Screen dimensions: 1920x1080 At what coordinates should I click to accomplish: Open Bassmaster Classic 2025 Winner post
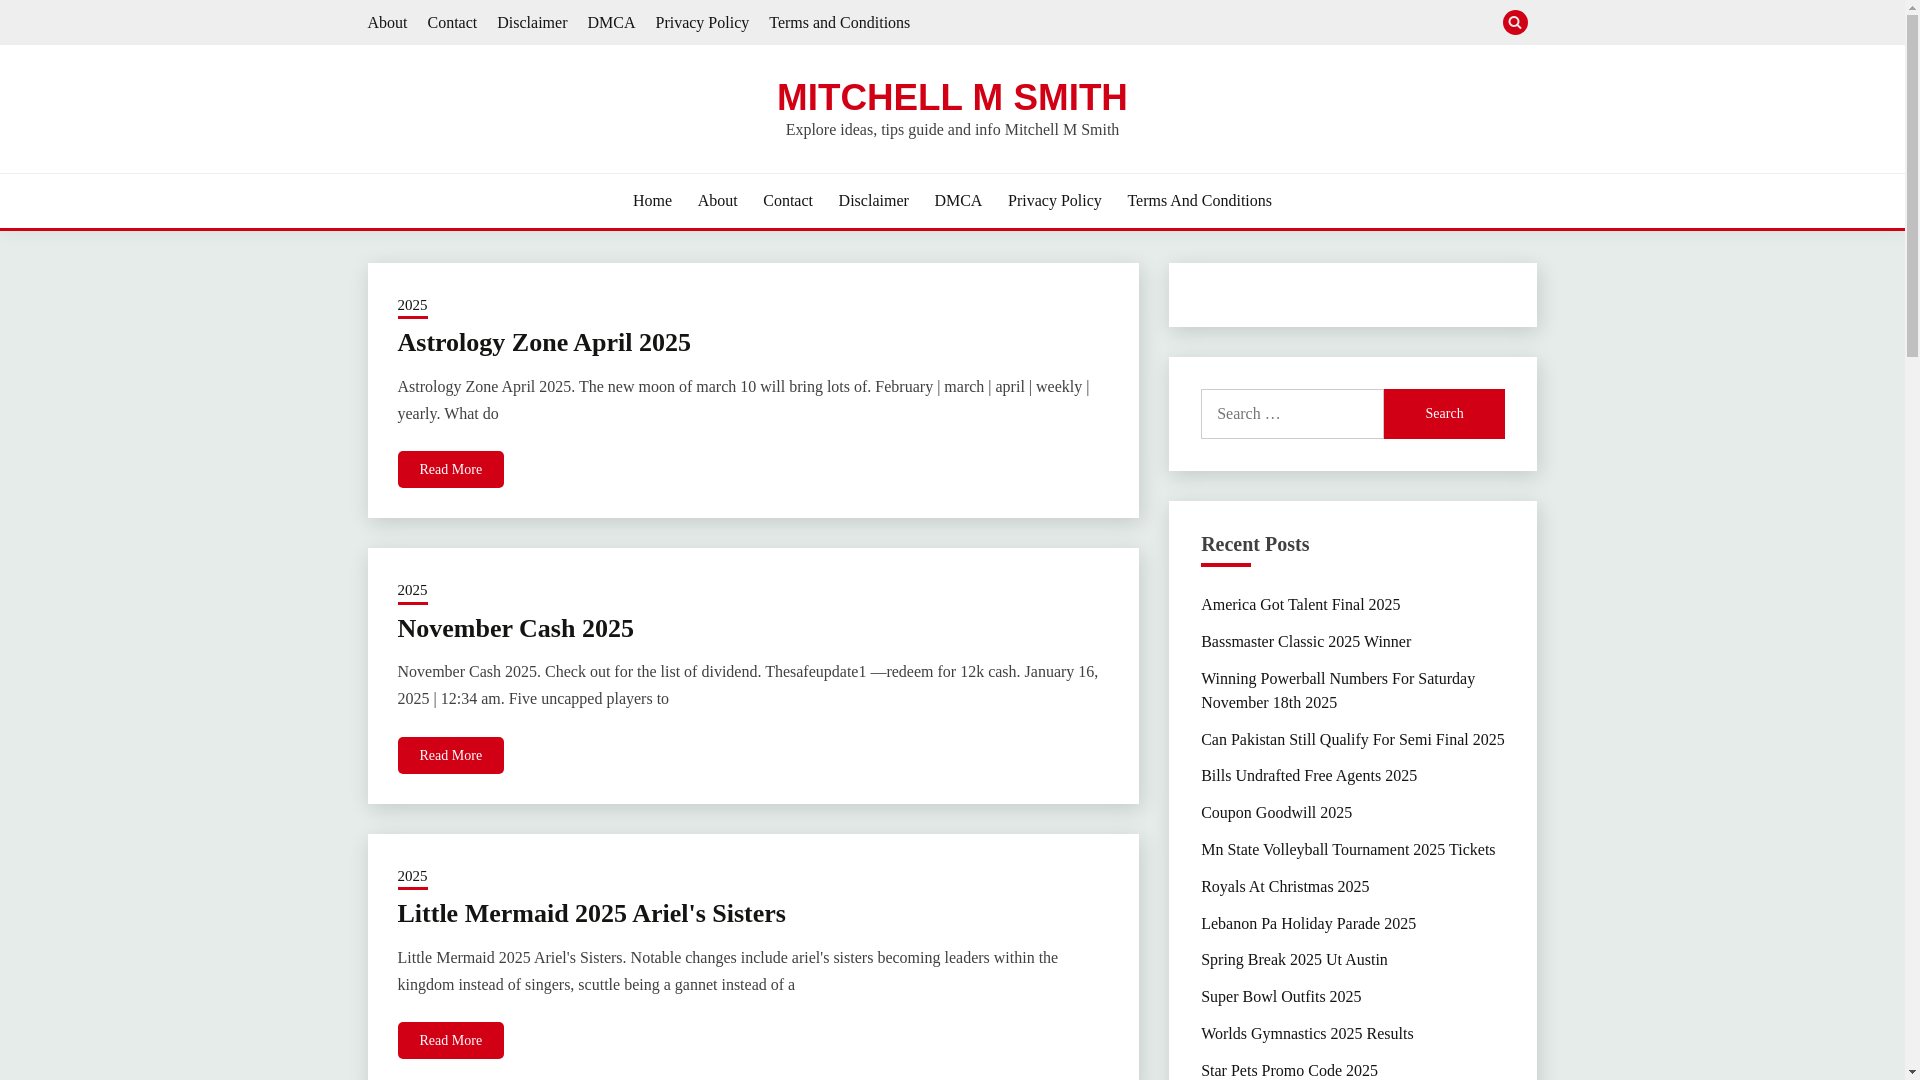click(x=1305, y=641)
